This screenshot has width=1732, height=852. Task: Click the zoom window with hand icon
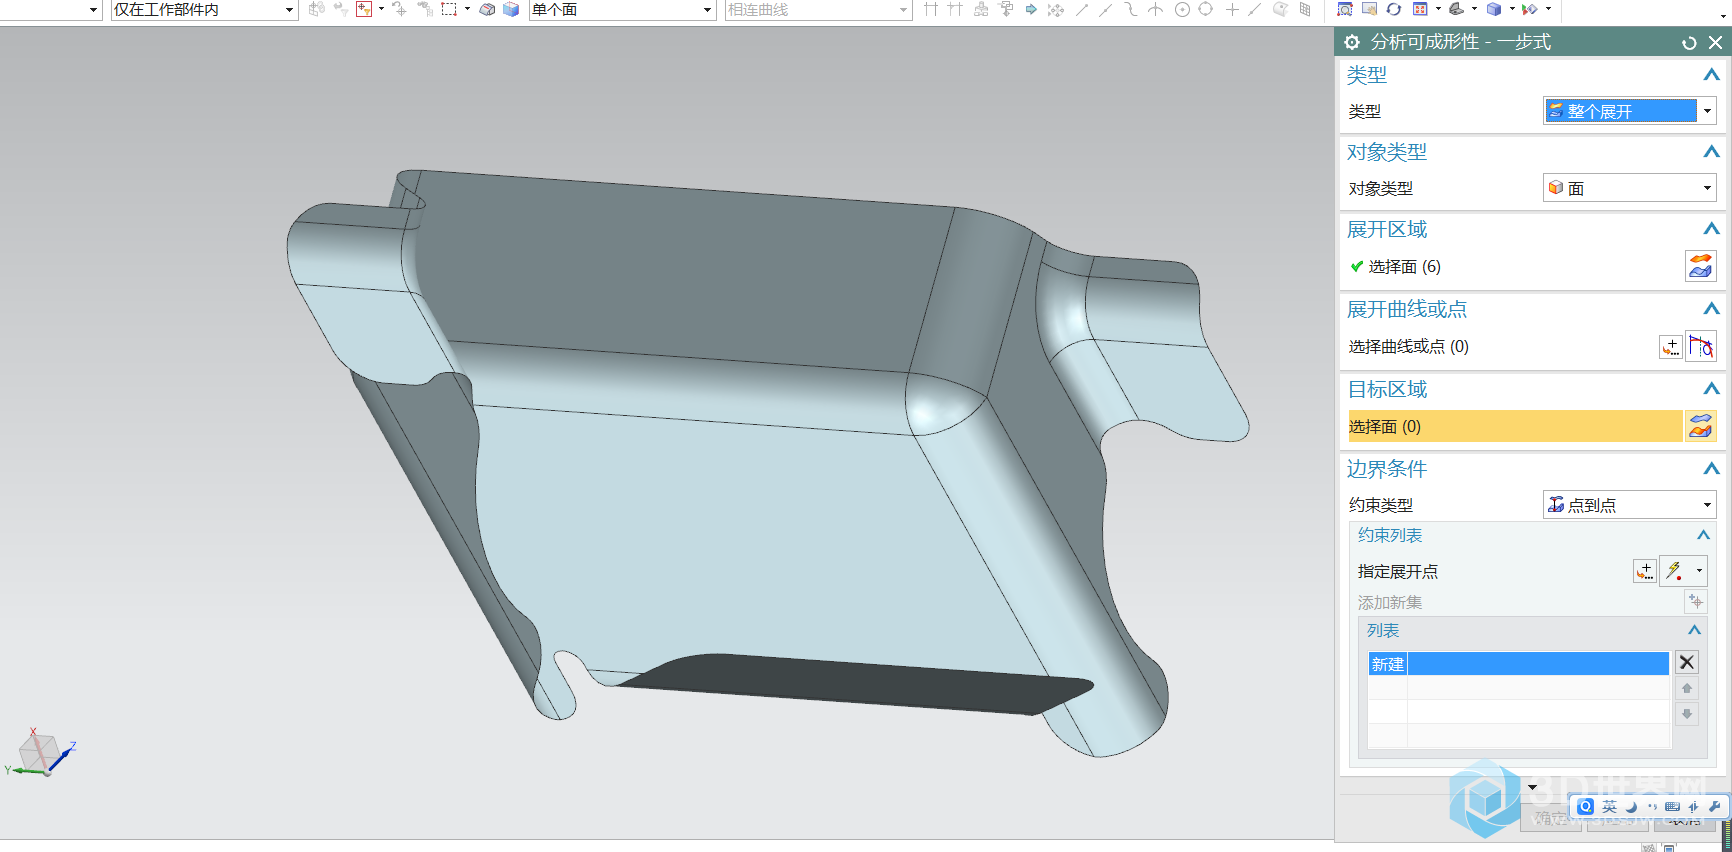pyautogui.click(x=1369, y=9)
